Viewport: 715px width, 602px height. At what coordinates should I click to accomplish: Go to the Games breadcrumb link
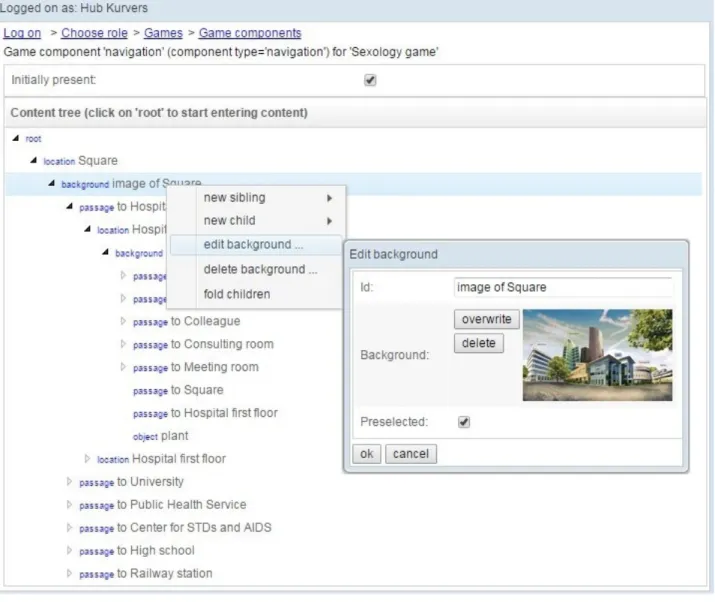tap(163, 33)
